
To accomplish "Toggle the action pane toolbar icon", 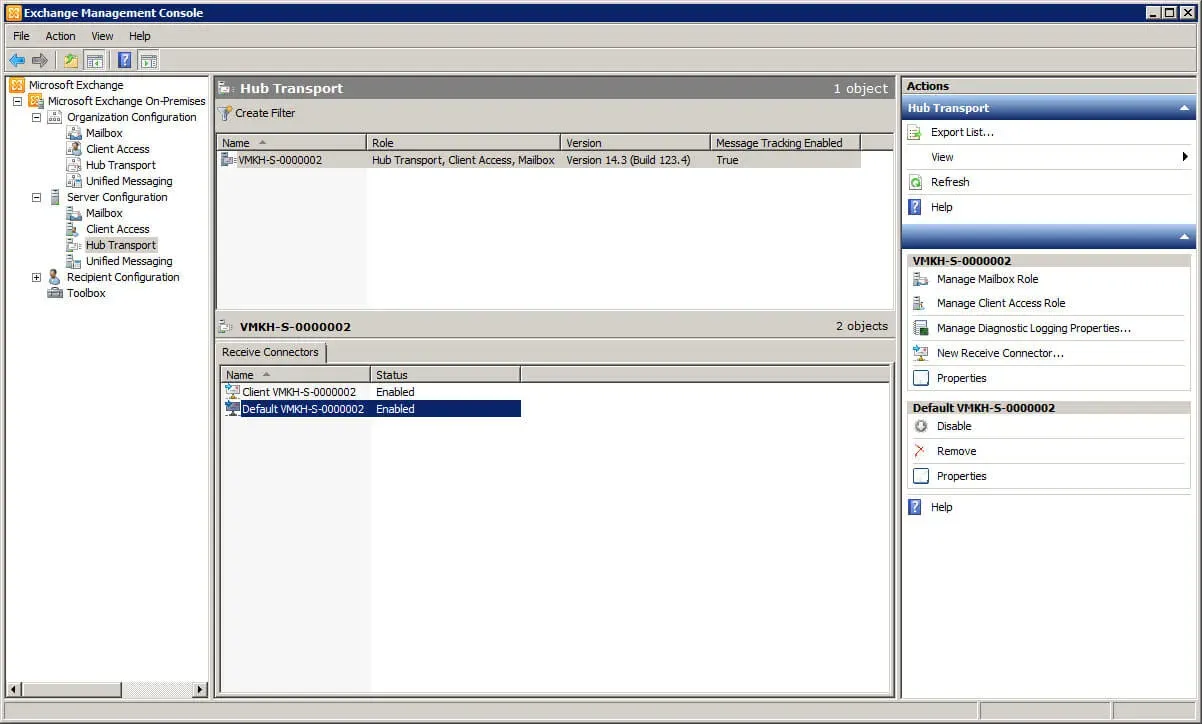I will point(148,60).
